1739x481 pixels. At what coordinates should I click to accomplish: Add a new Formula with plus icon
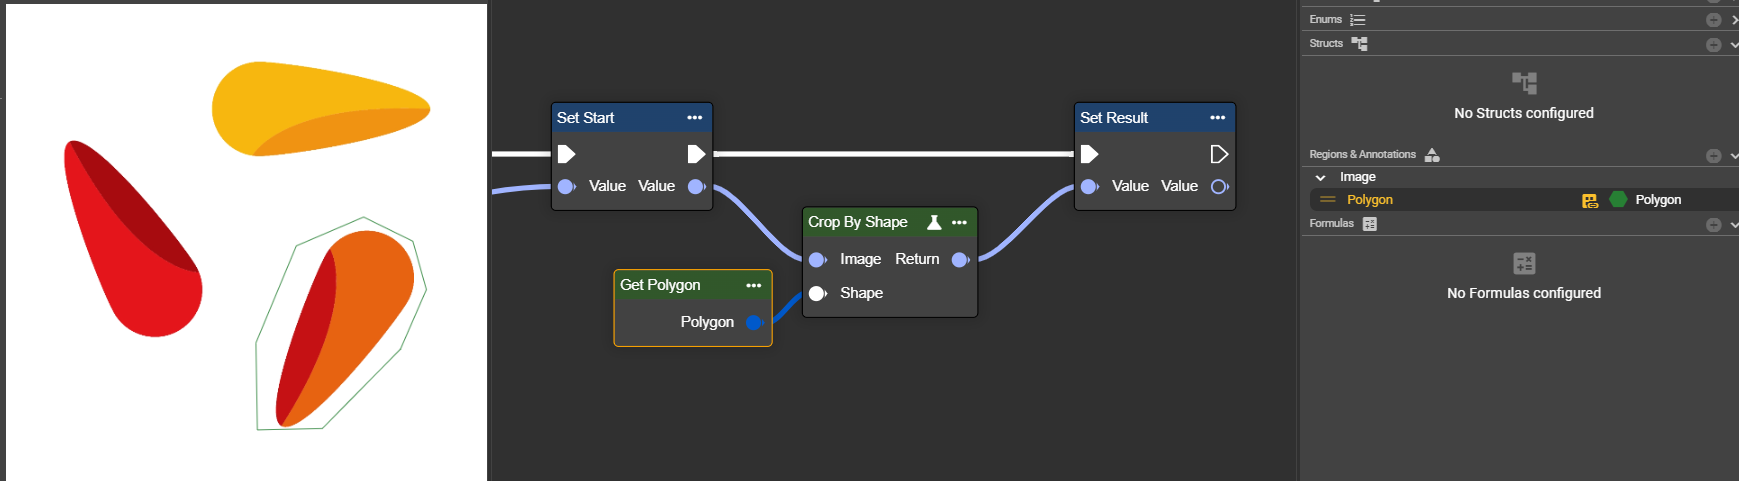point(1713,224)
